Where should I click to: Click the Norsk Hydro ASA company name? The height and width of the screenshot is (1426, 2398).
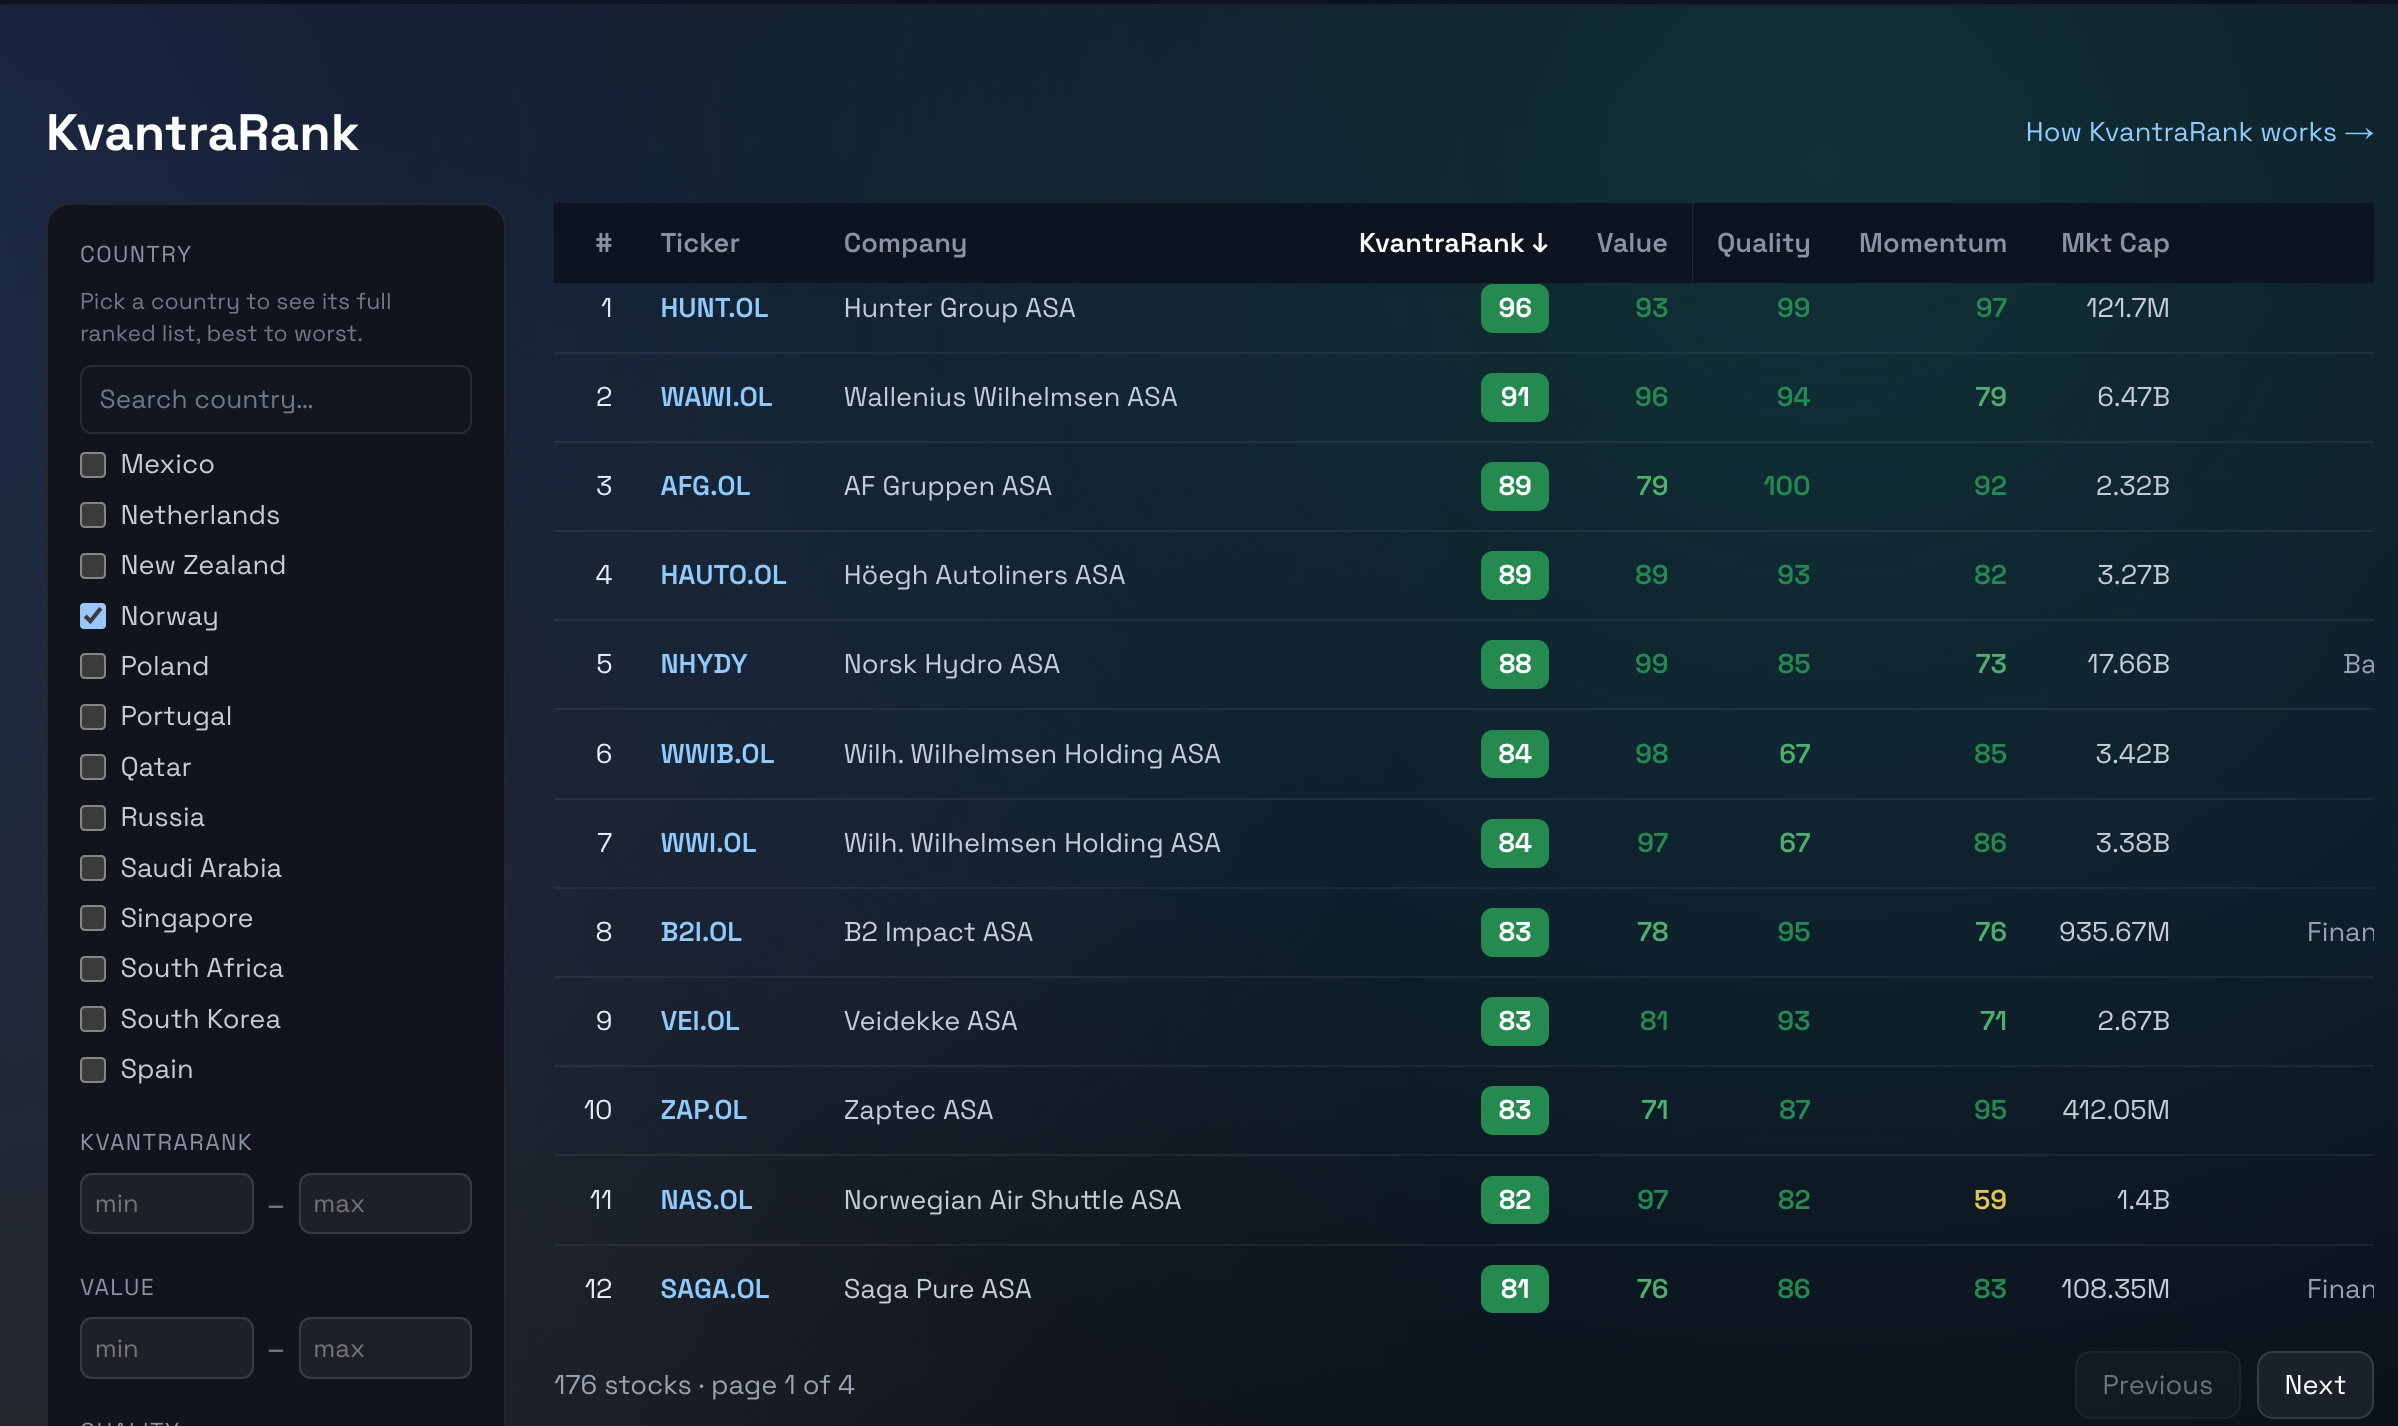(951, 664)
